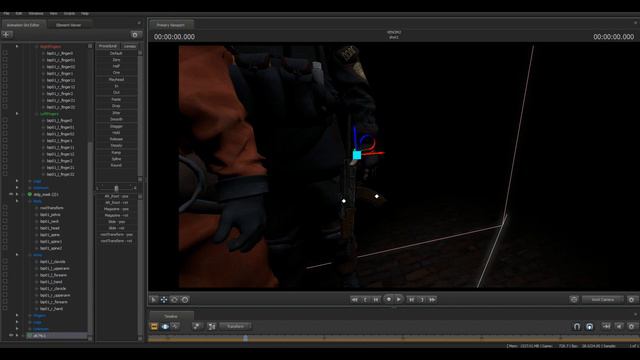The image size is (640, 360).
Task: Tick the checkbox beside bip01_r_finger0
Action: pyautogui.click(x=5, y=53)
